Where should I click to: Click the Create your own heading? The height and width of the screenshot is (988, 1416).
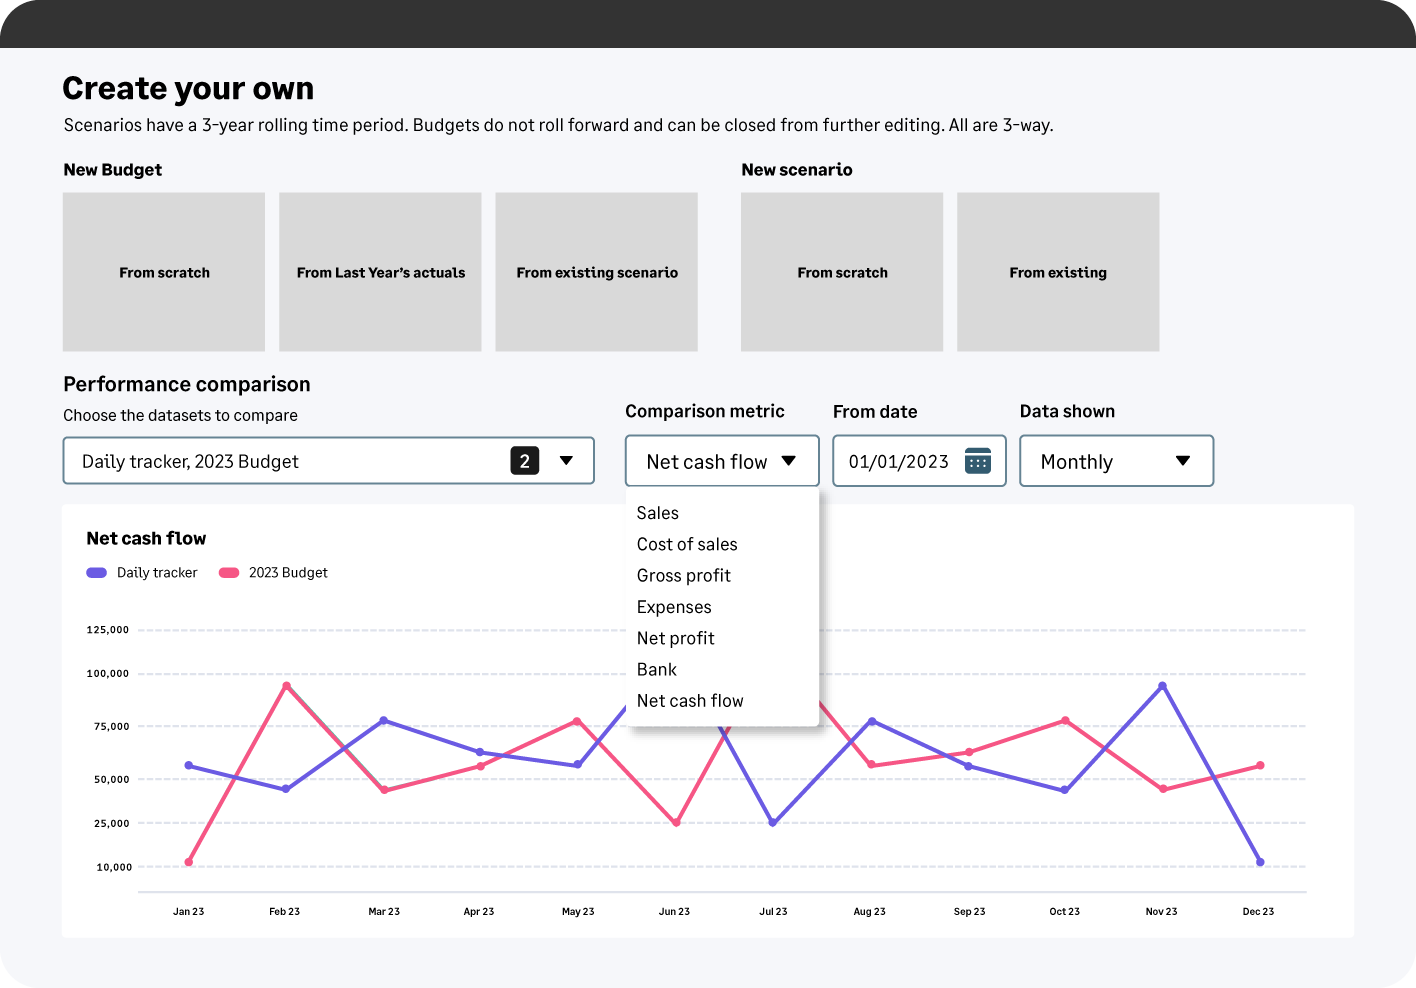point(188,88)
